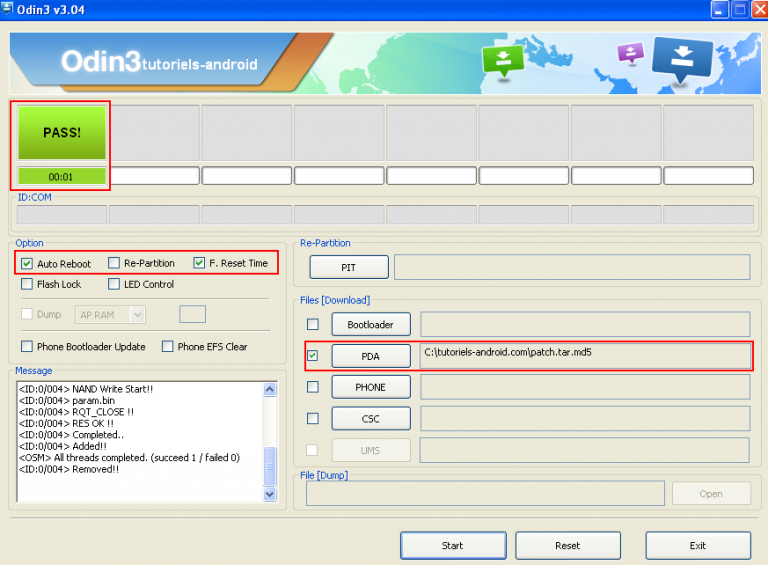Click the Bootloader file button
The image size is (768, 565).
tap(371, 325)
